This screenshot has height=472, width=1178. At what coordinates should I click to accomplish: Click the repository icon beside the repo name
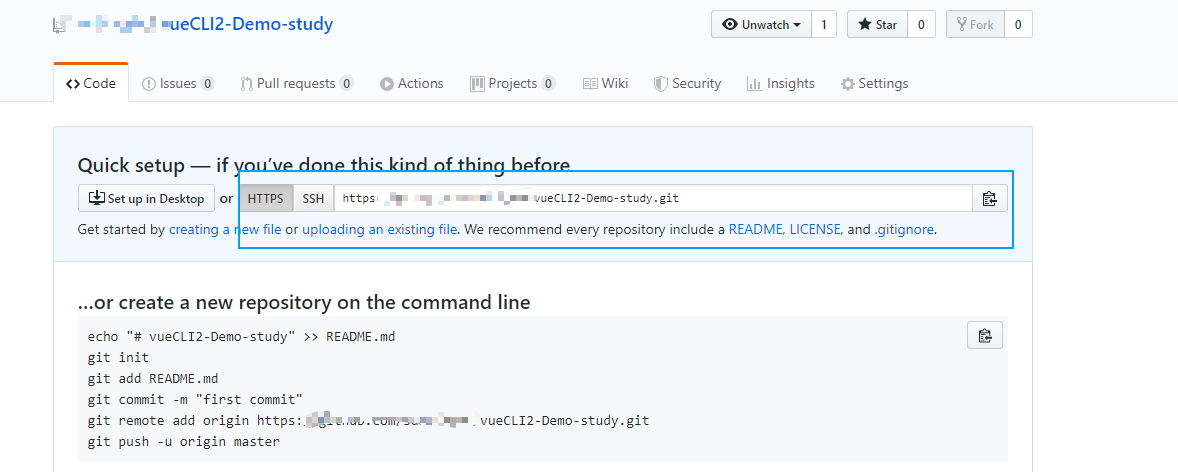[59, 25]
